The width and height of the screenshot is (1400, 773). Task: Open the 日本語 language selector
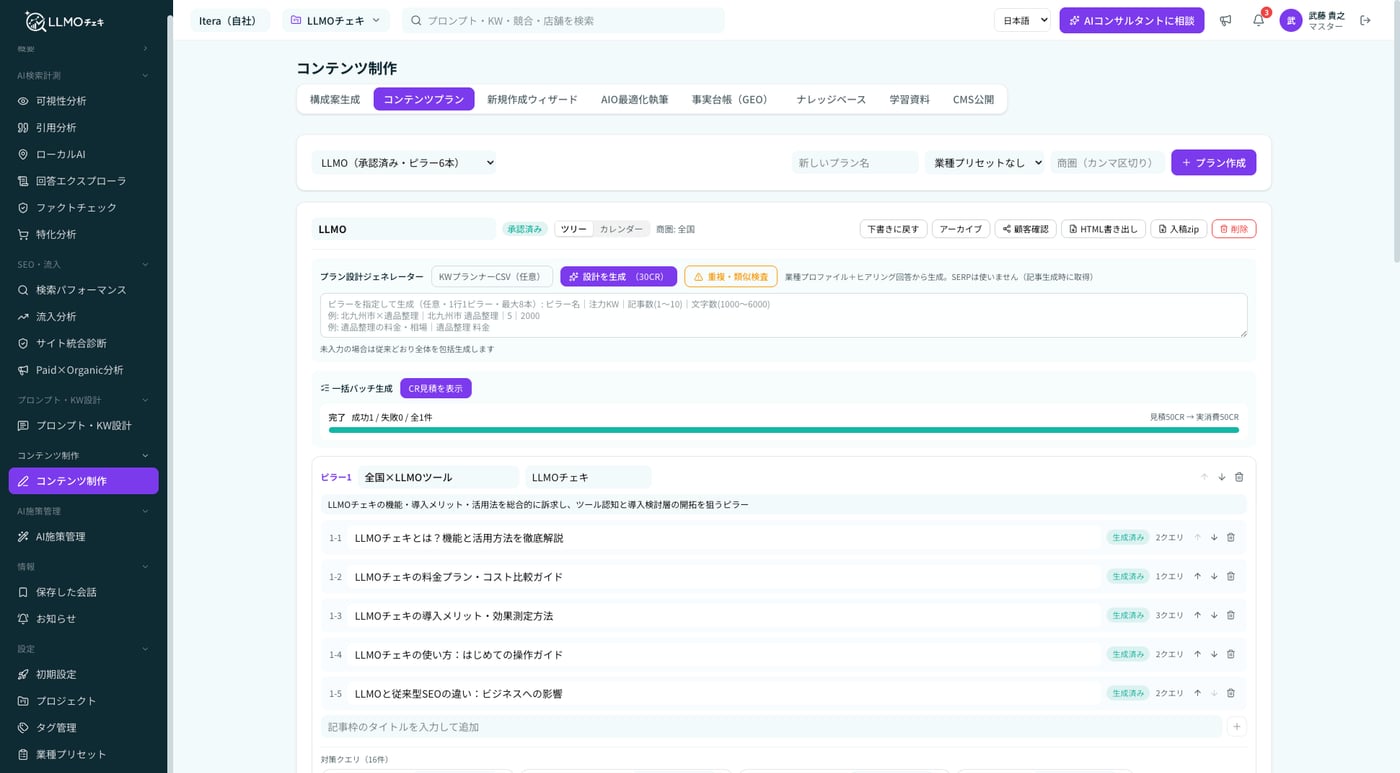click(1022, 20)
